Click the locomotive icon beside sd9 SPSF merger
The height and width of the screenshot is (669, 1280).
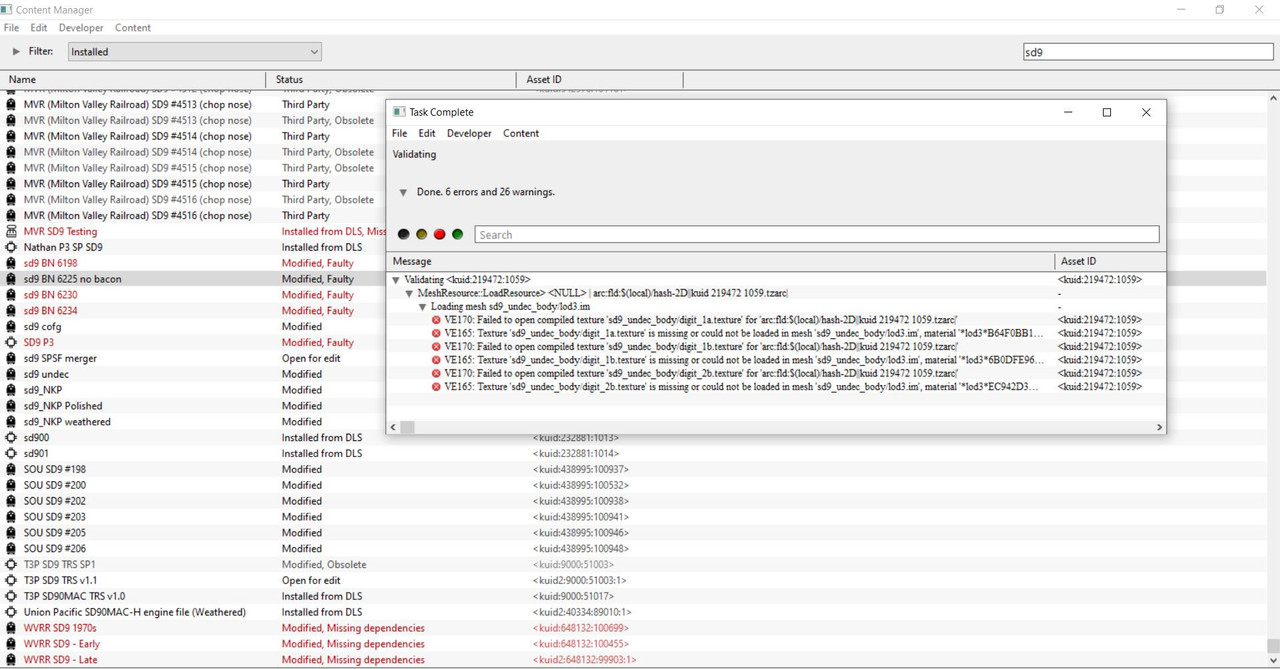[11, 358]
